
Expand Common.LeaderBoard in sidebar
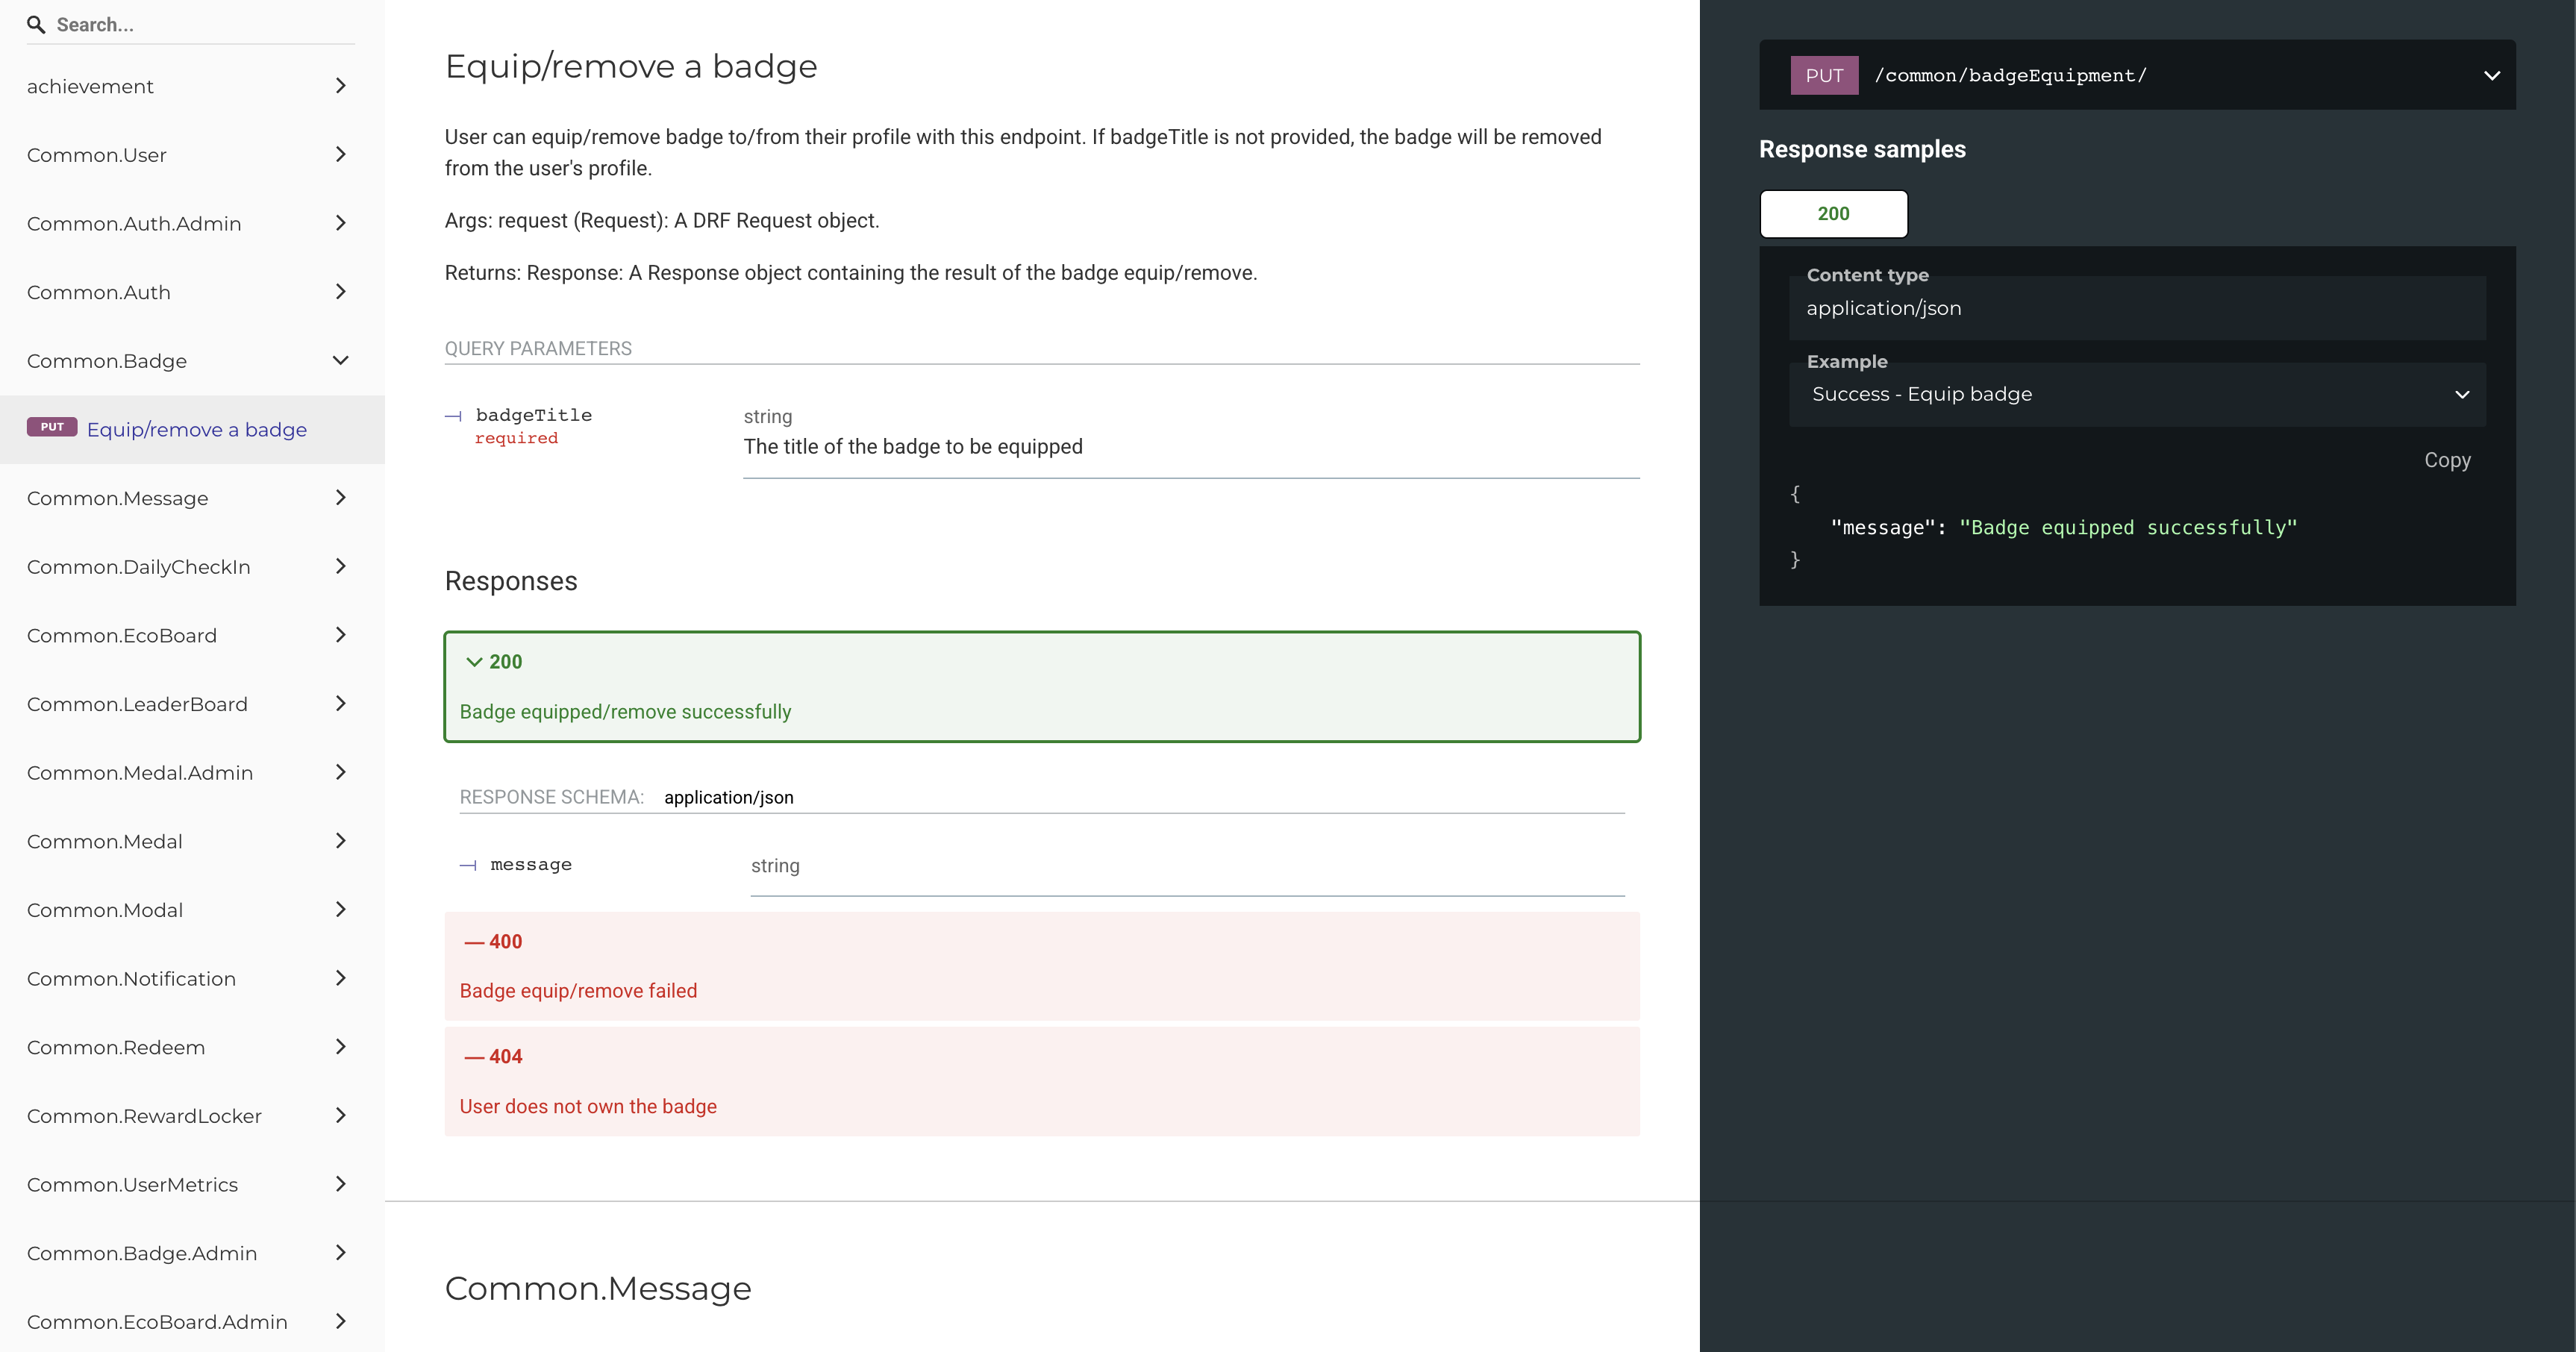(x=192, y=704)
